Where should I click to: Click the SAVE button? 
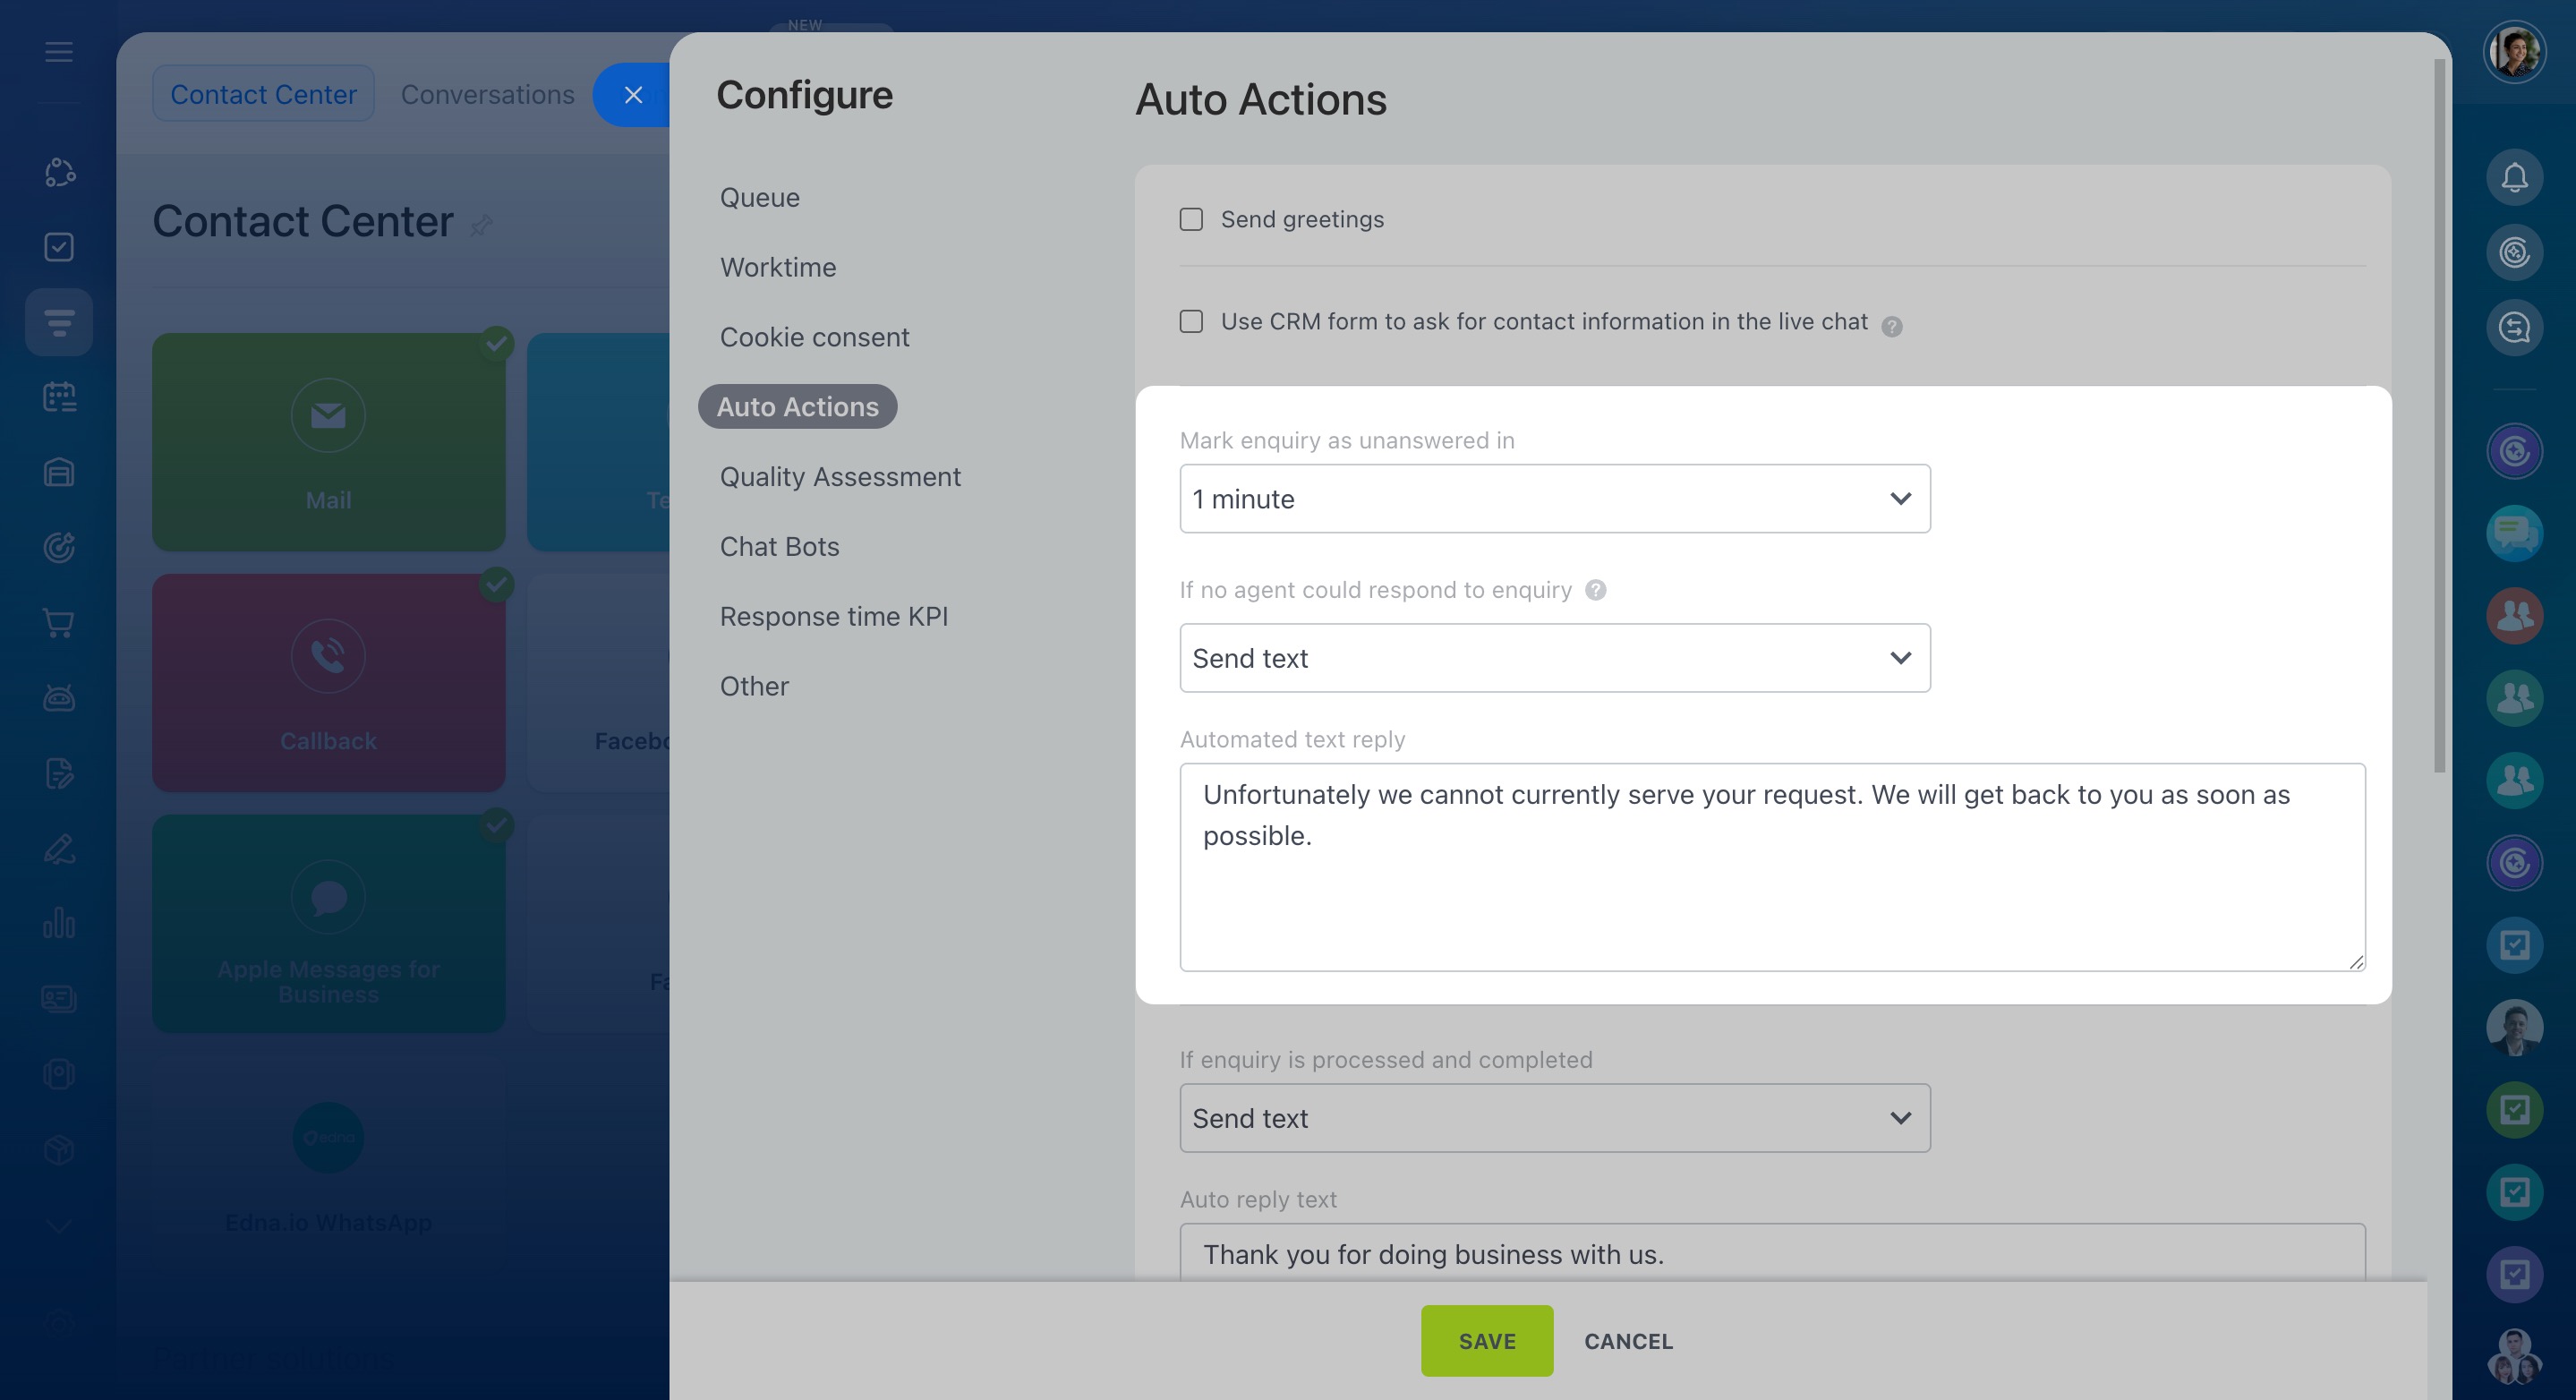(1487, 1341)
